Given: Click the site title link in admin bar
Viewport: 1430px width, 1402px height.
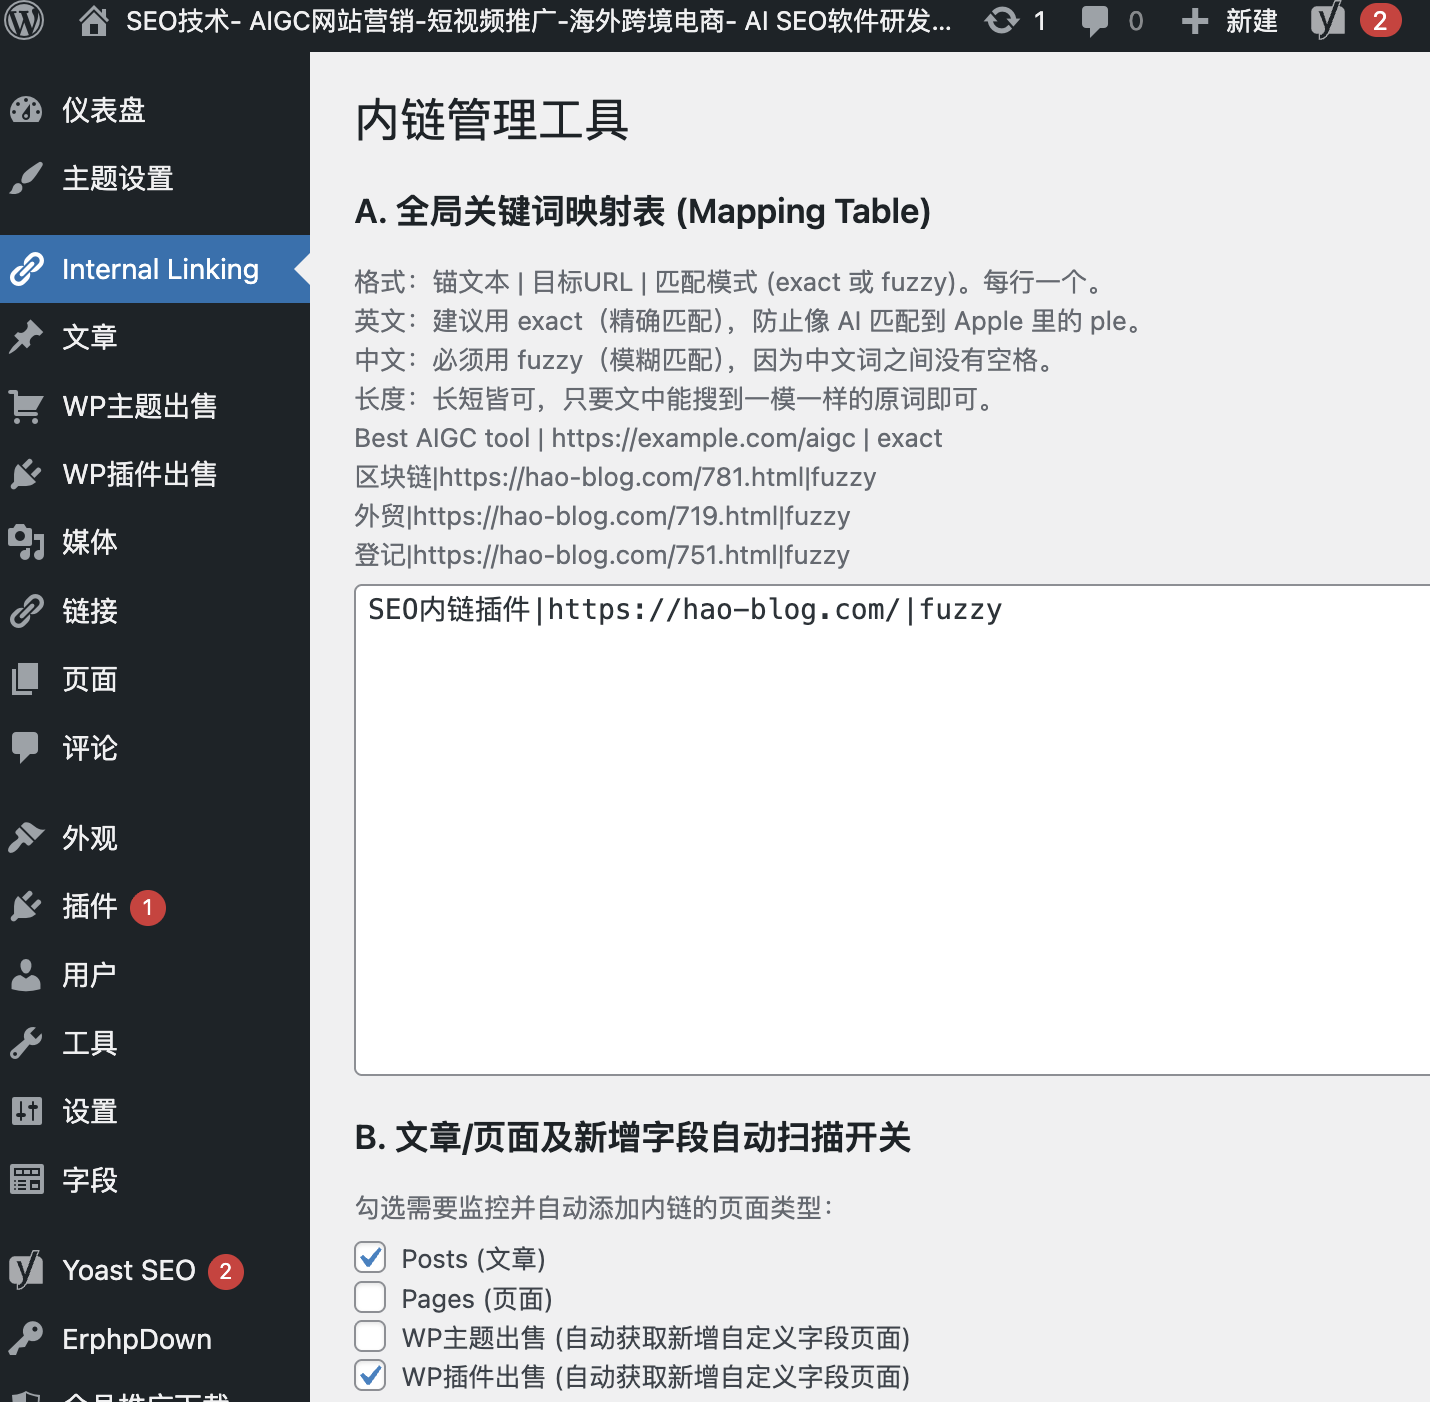Looking at the screenshot, I should pyautogui.click(x=539, y=21).
